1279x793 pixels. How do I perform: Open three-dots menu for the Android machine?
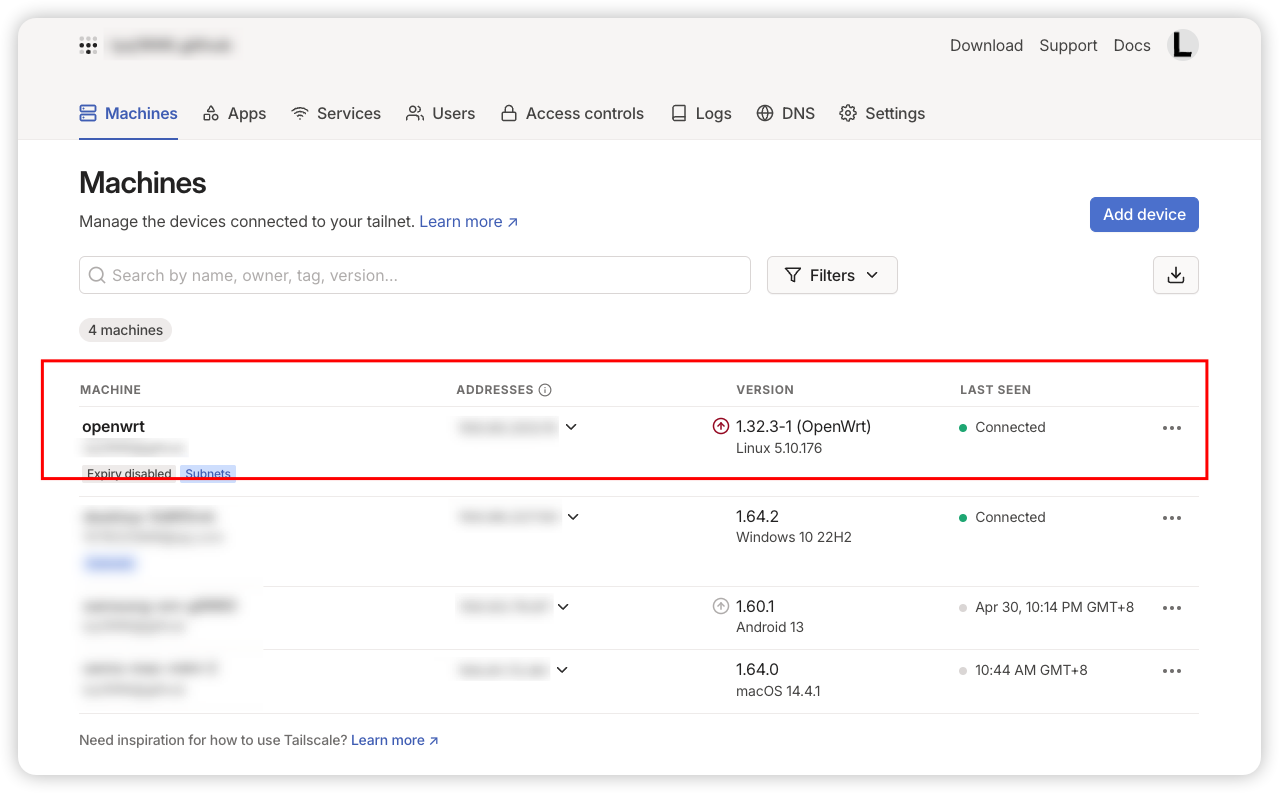click(1172, 608)
